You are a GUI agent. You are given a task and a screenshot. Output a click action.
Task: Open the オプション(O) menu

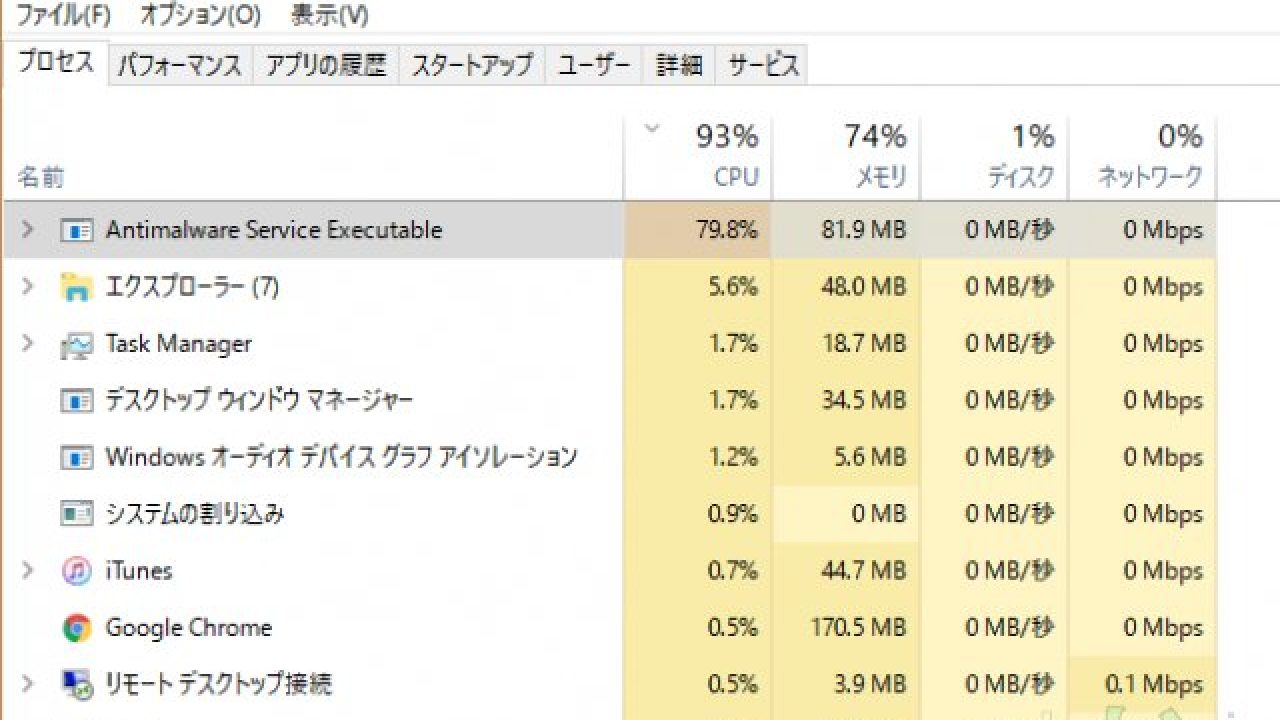[200, 15]
